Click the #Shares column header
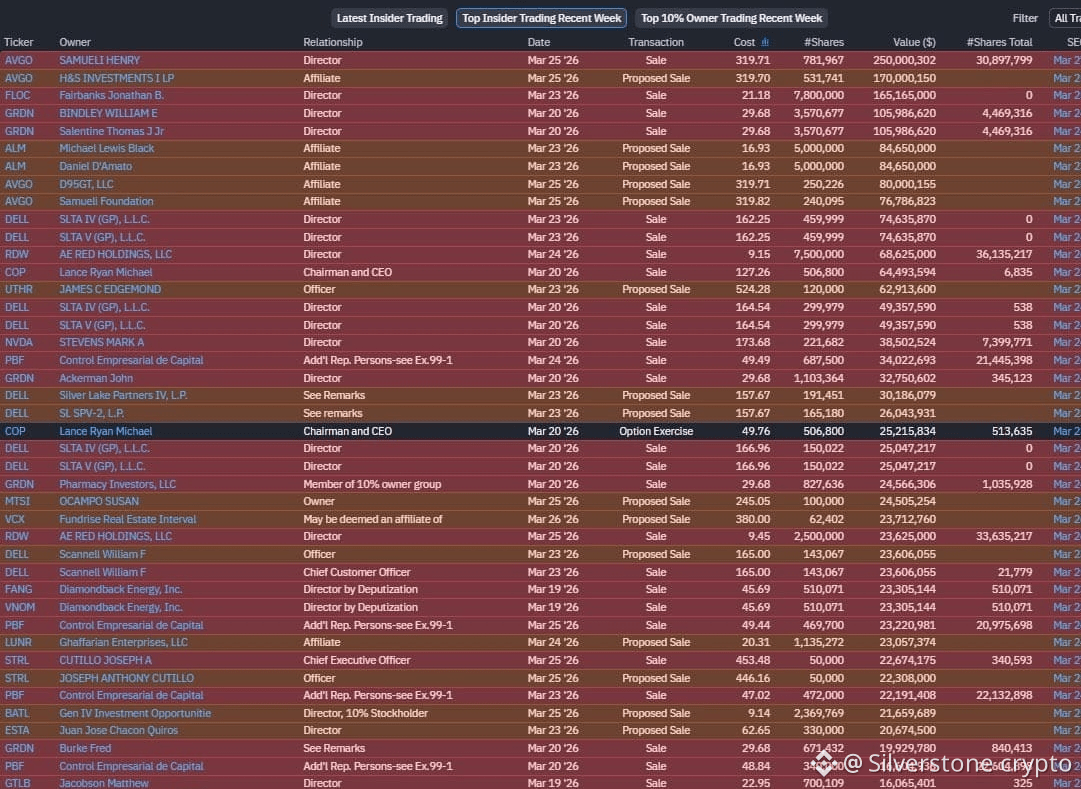 824,42
